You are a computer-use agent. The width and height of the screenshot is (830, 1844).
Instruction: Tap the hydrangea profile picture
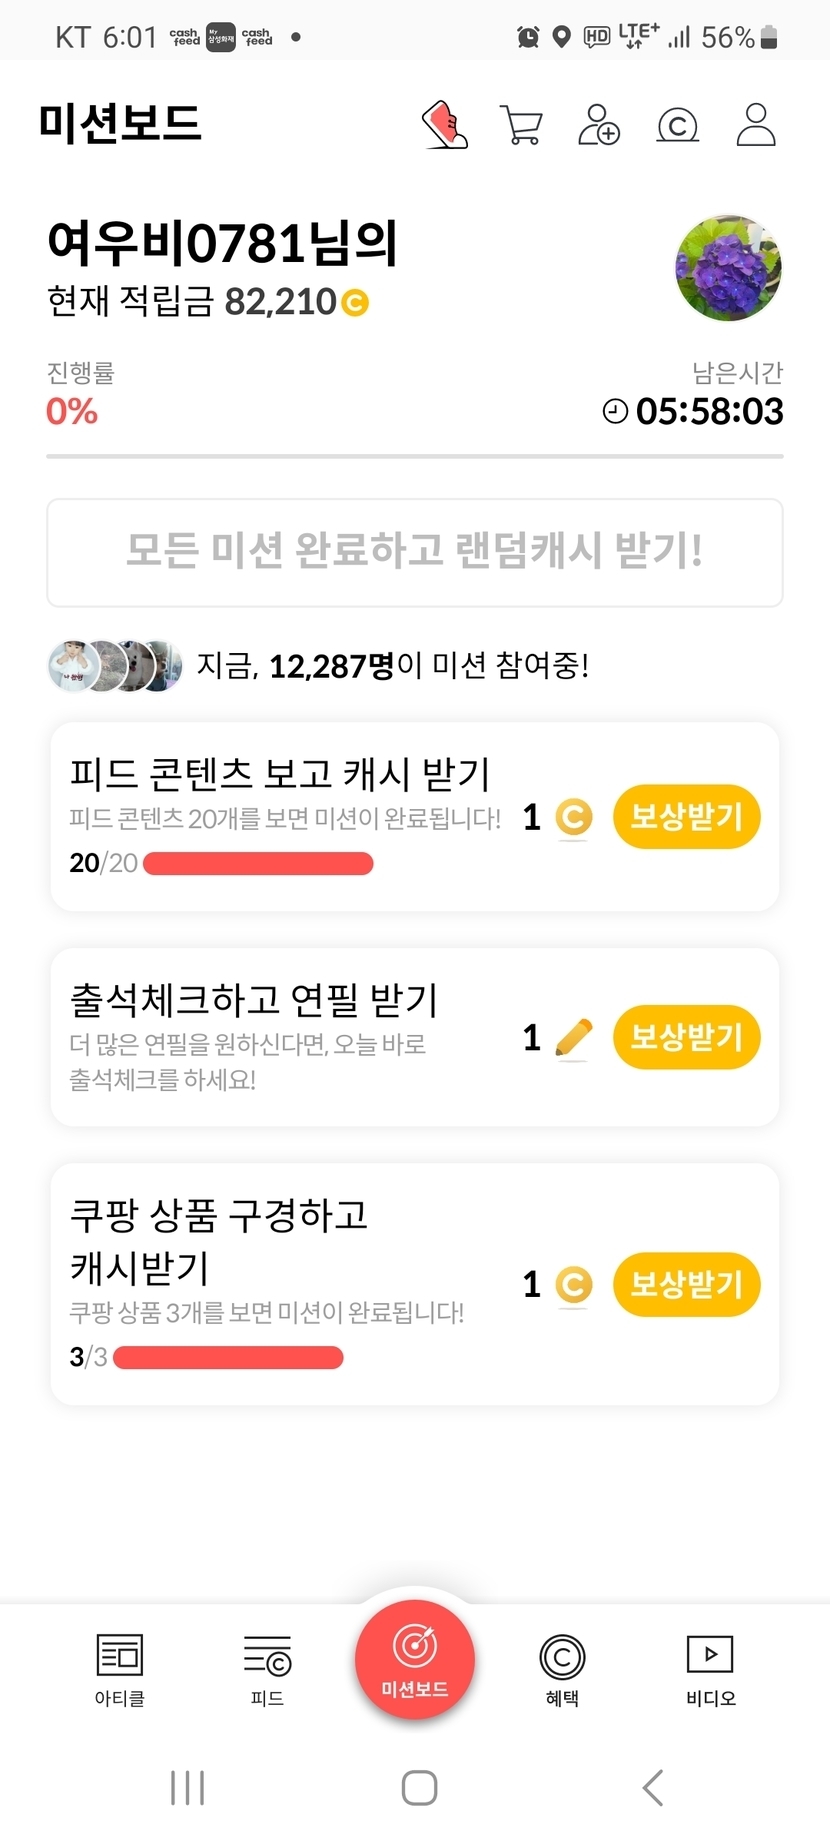point(728,268)
